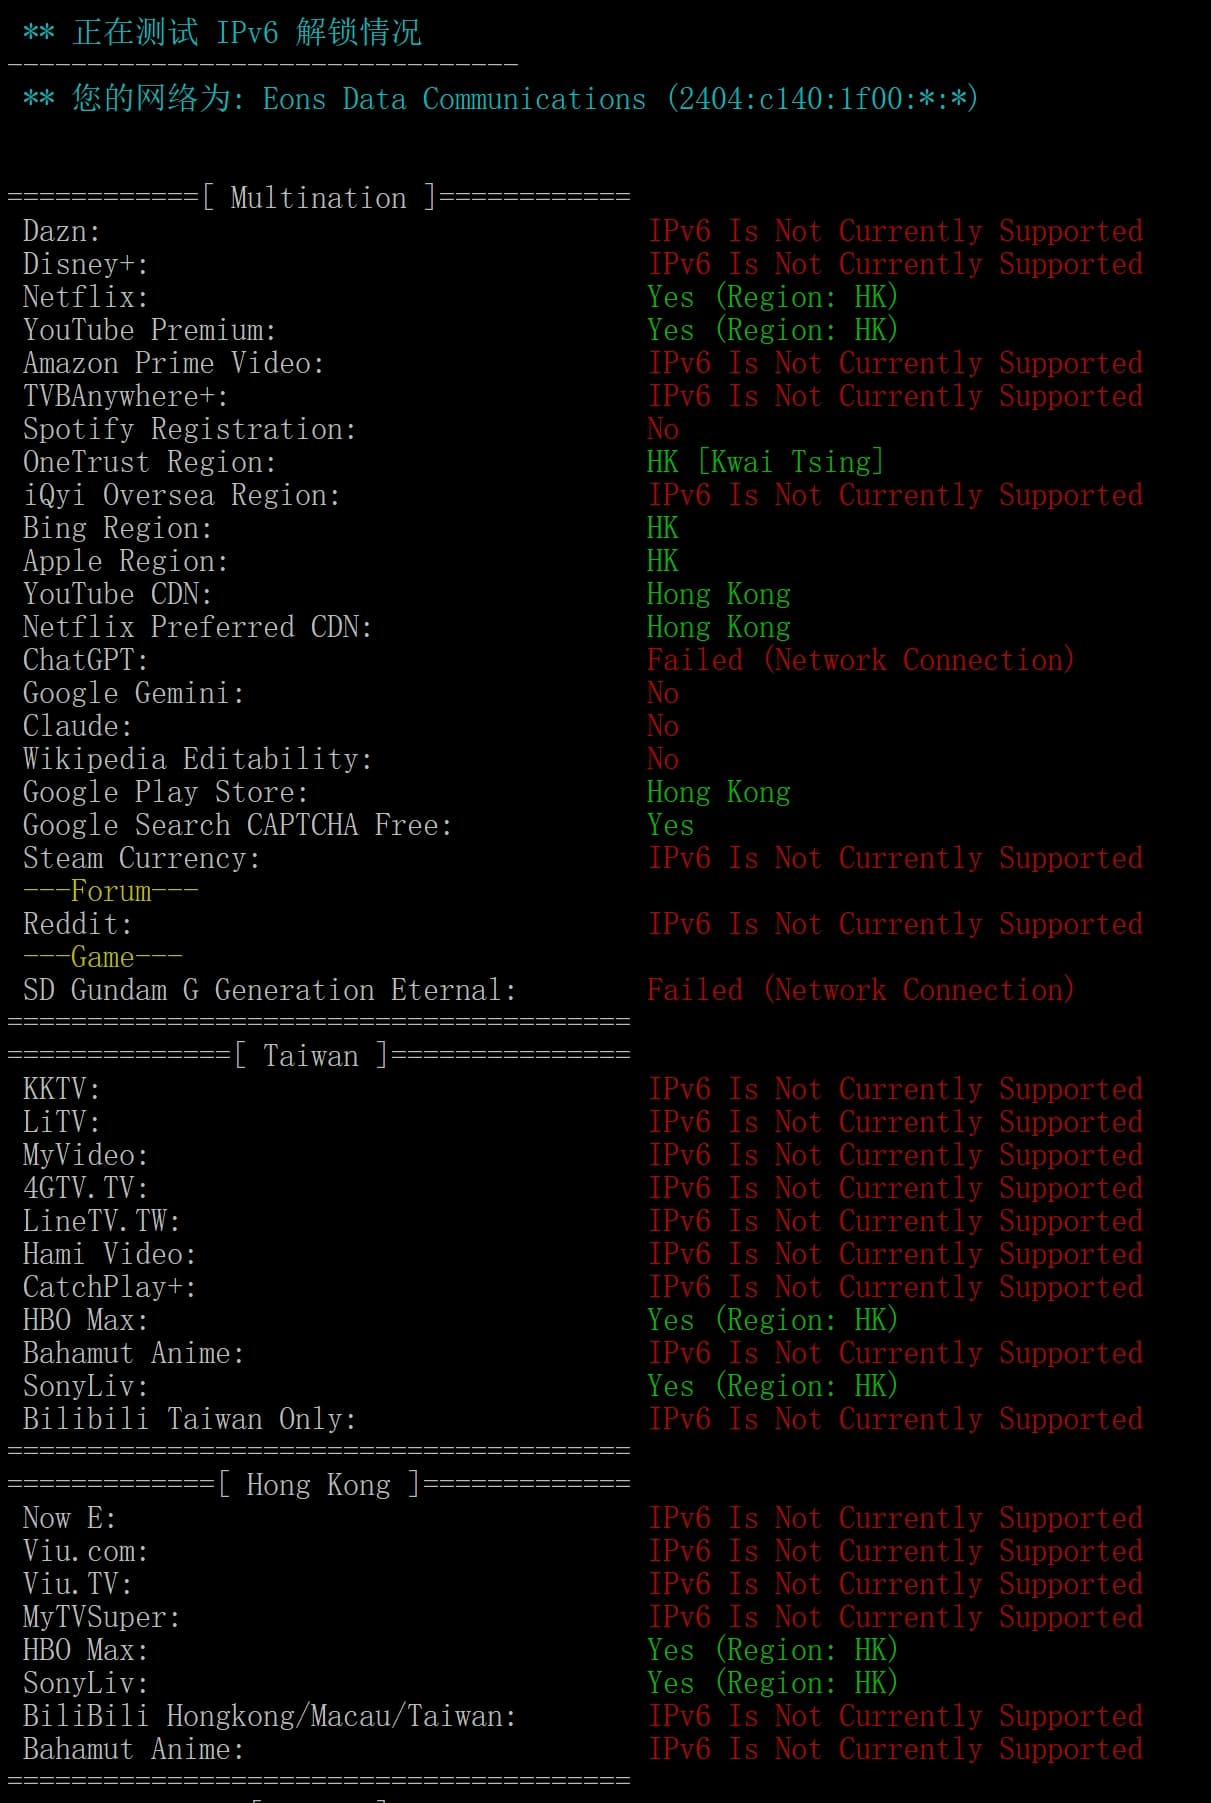This screenshot has width=1211, height=1803.
Task: Click the Bahamut Anime label under Taiwan
Action: click(133, 1353)
